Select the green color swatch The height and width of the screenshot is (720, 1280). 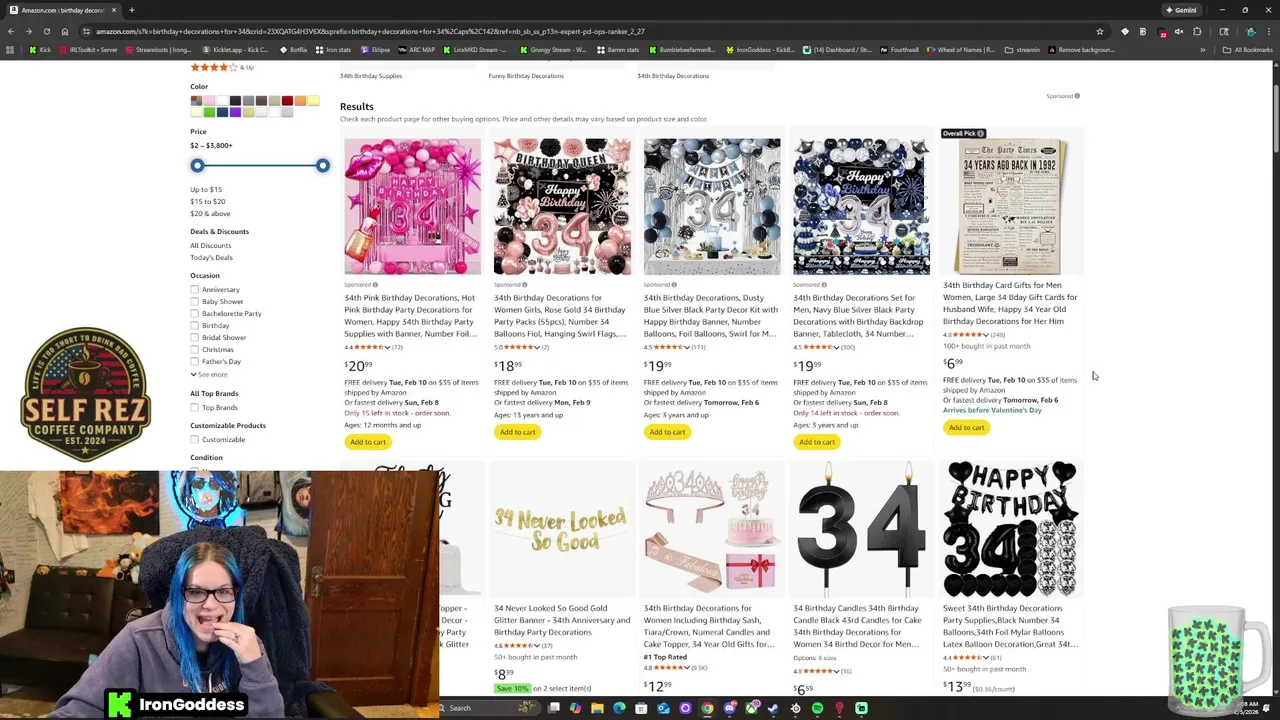[x=209, y=112]
